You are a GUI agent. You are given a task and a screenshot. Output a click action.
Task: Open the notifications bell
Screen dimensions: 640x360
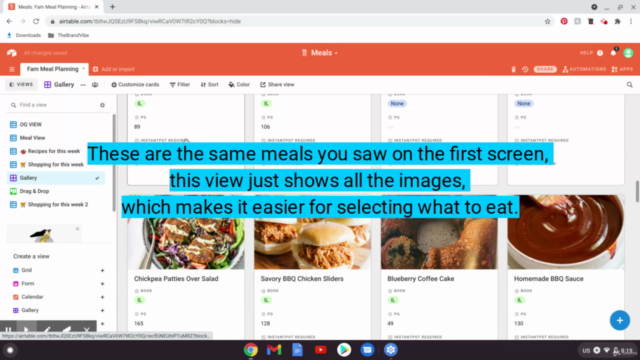pos(613,53)
